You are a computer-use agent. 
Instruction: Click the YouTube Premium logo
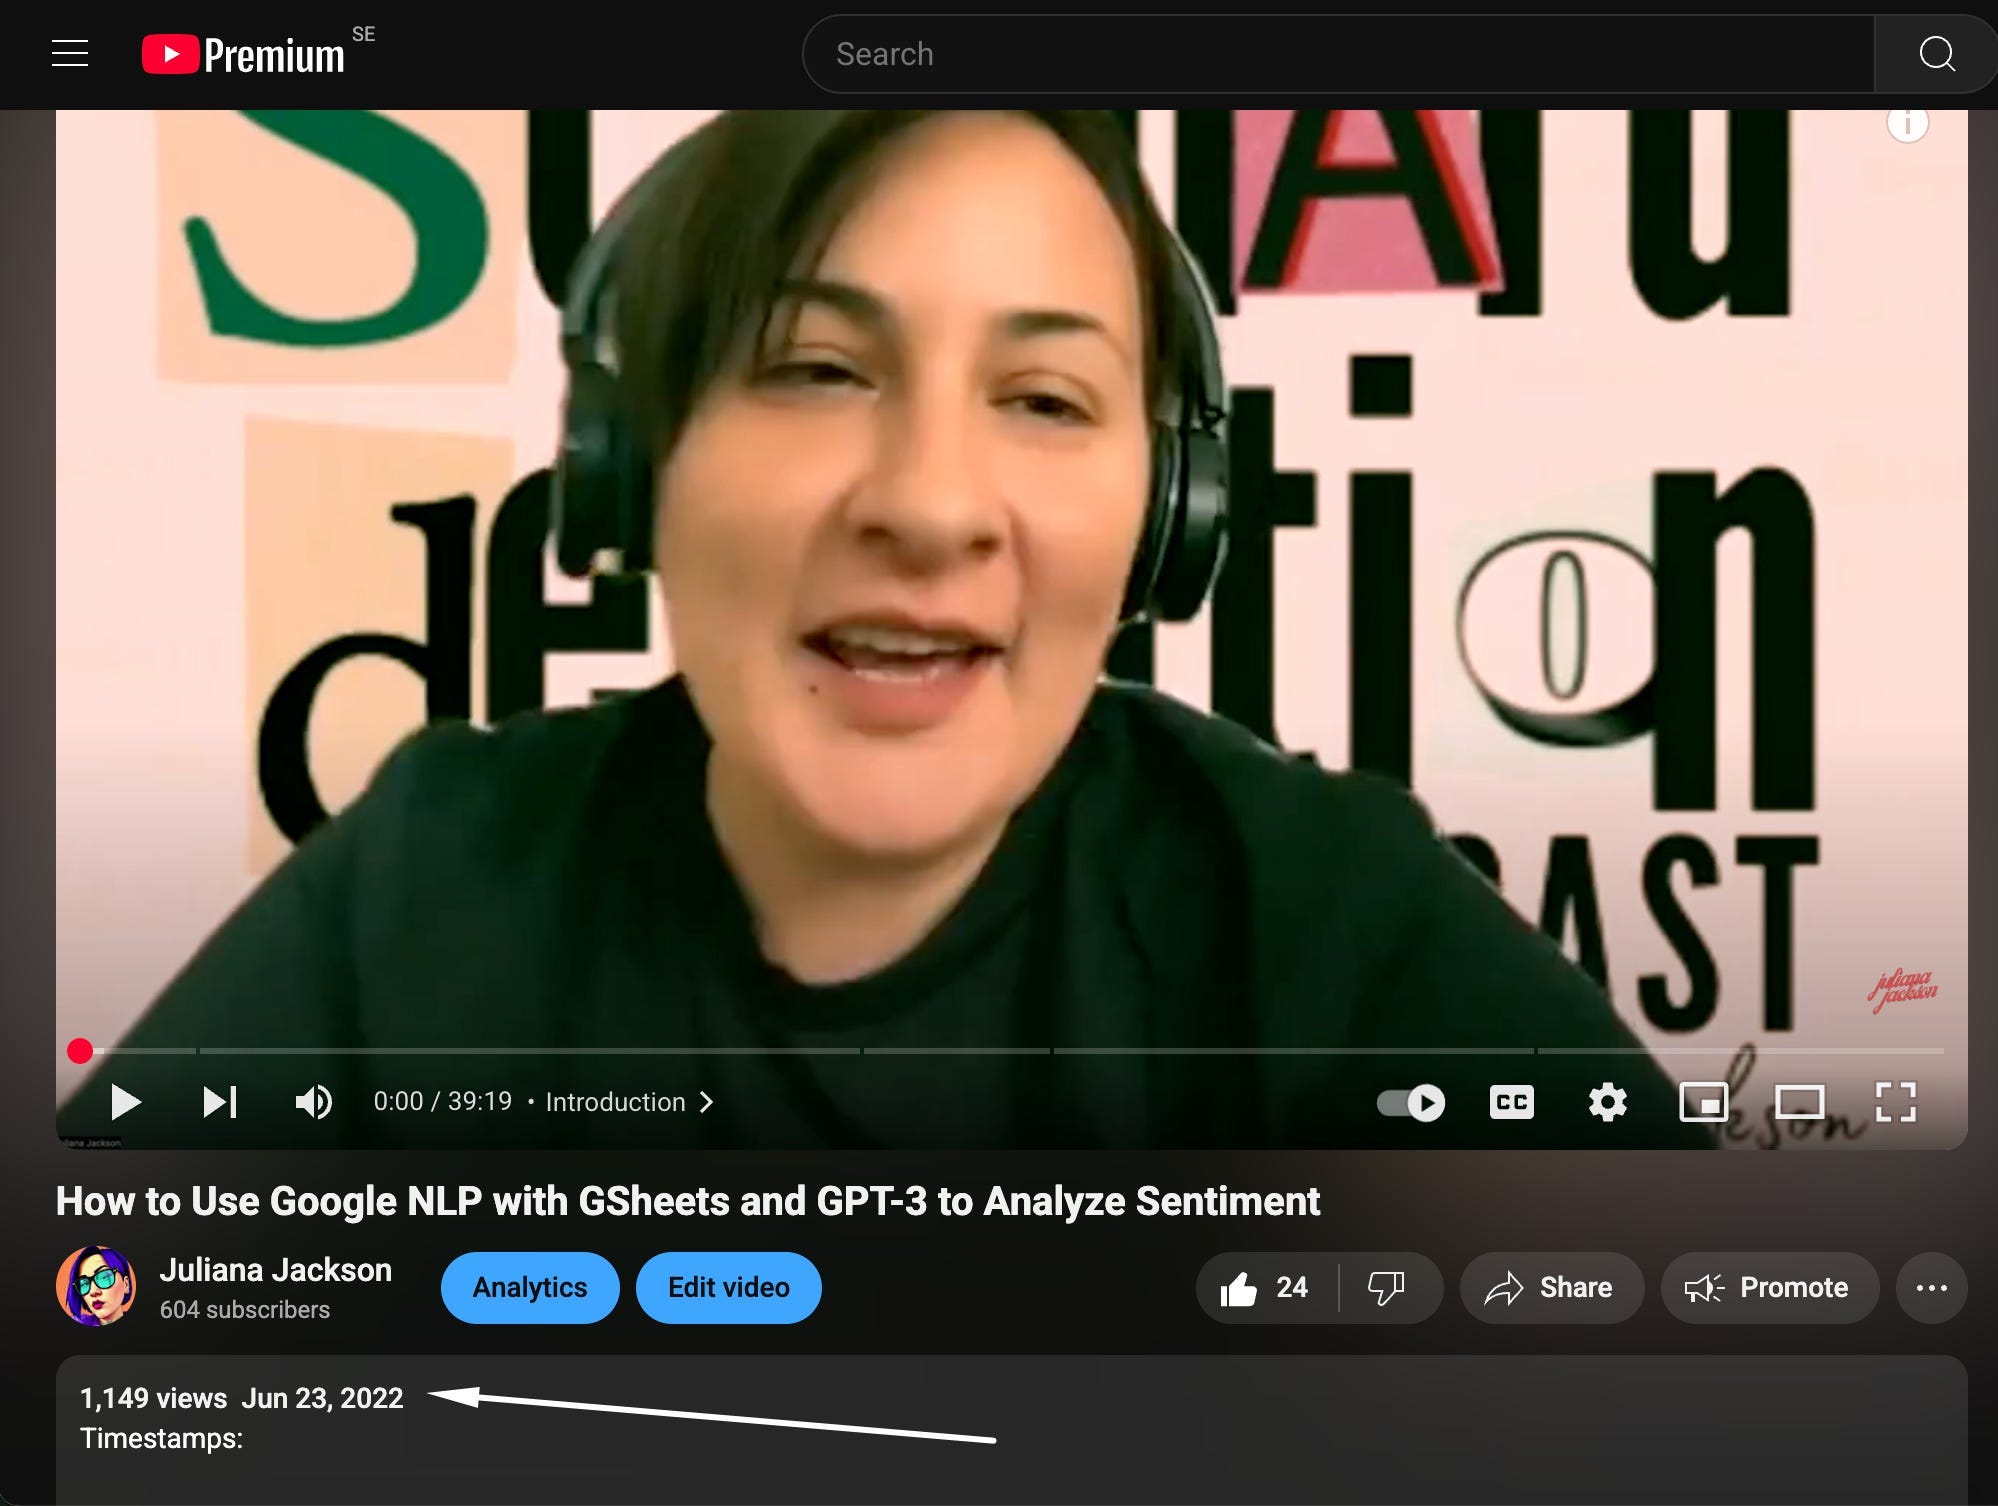coord(243,54)
